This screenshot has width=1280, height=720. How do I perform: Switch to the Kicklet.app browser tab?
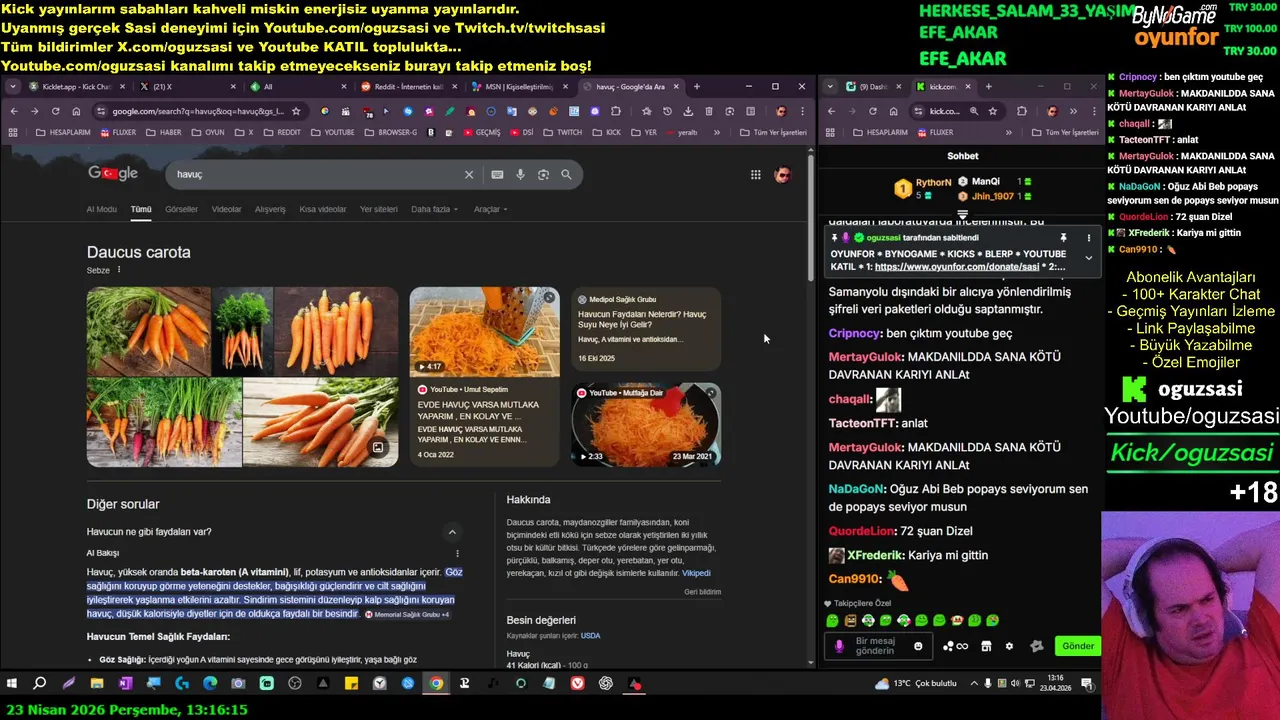coord(76,87)
